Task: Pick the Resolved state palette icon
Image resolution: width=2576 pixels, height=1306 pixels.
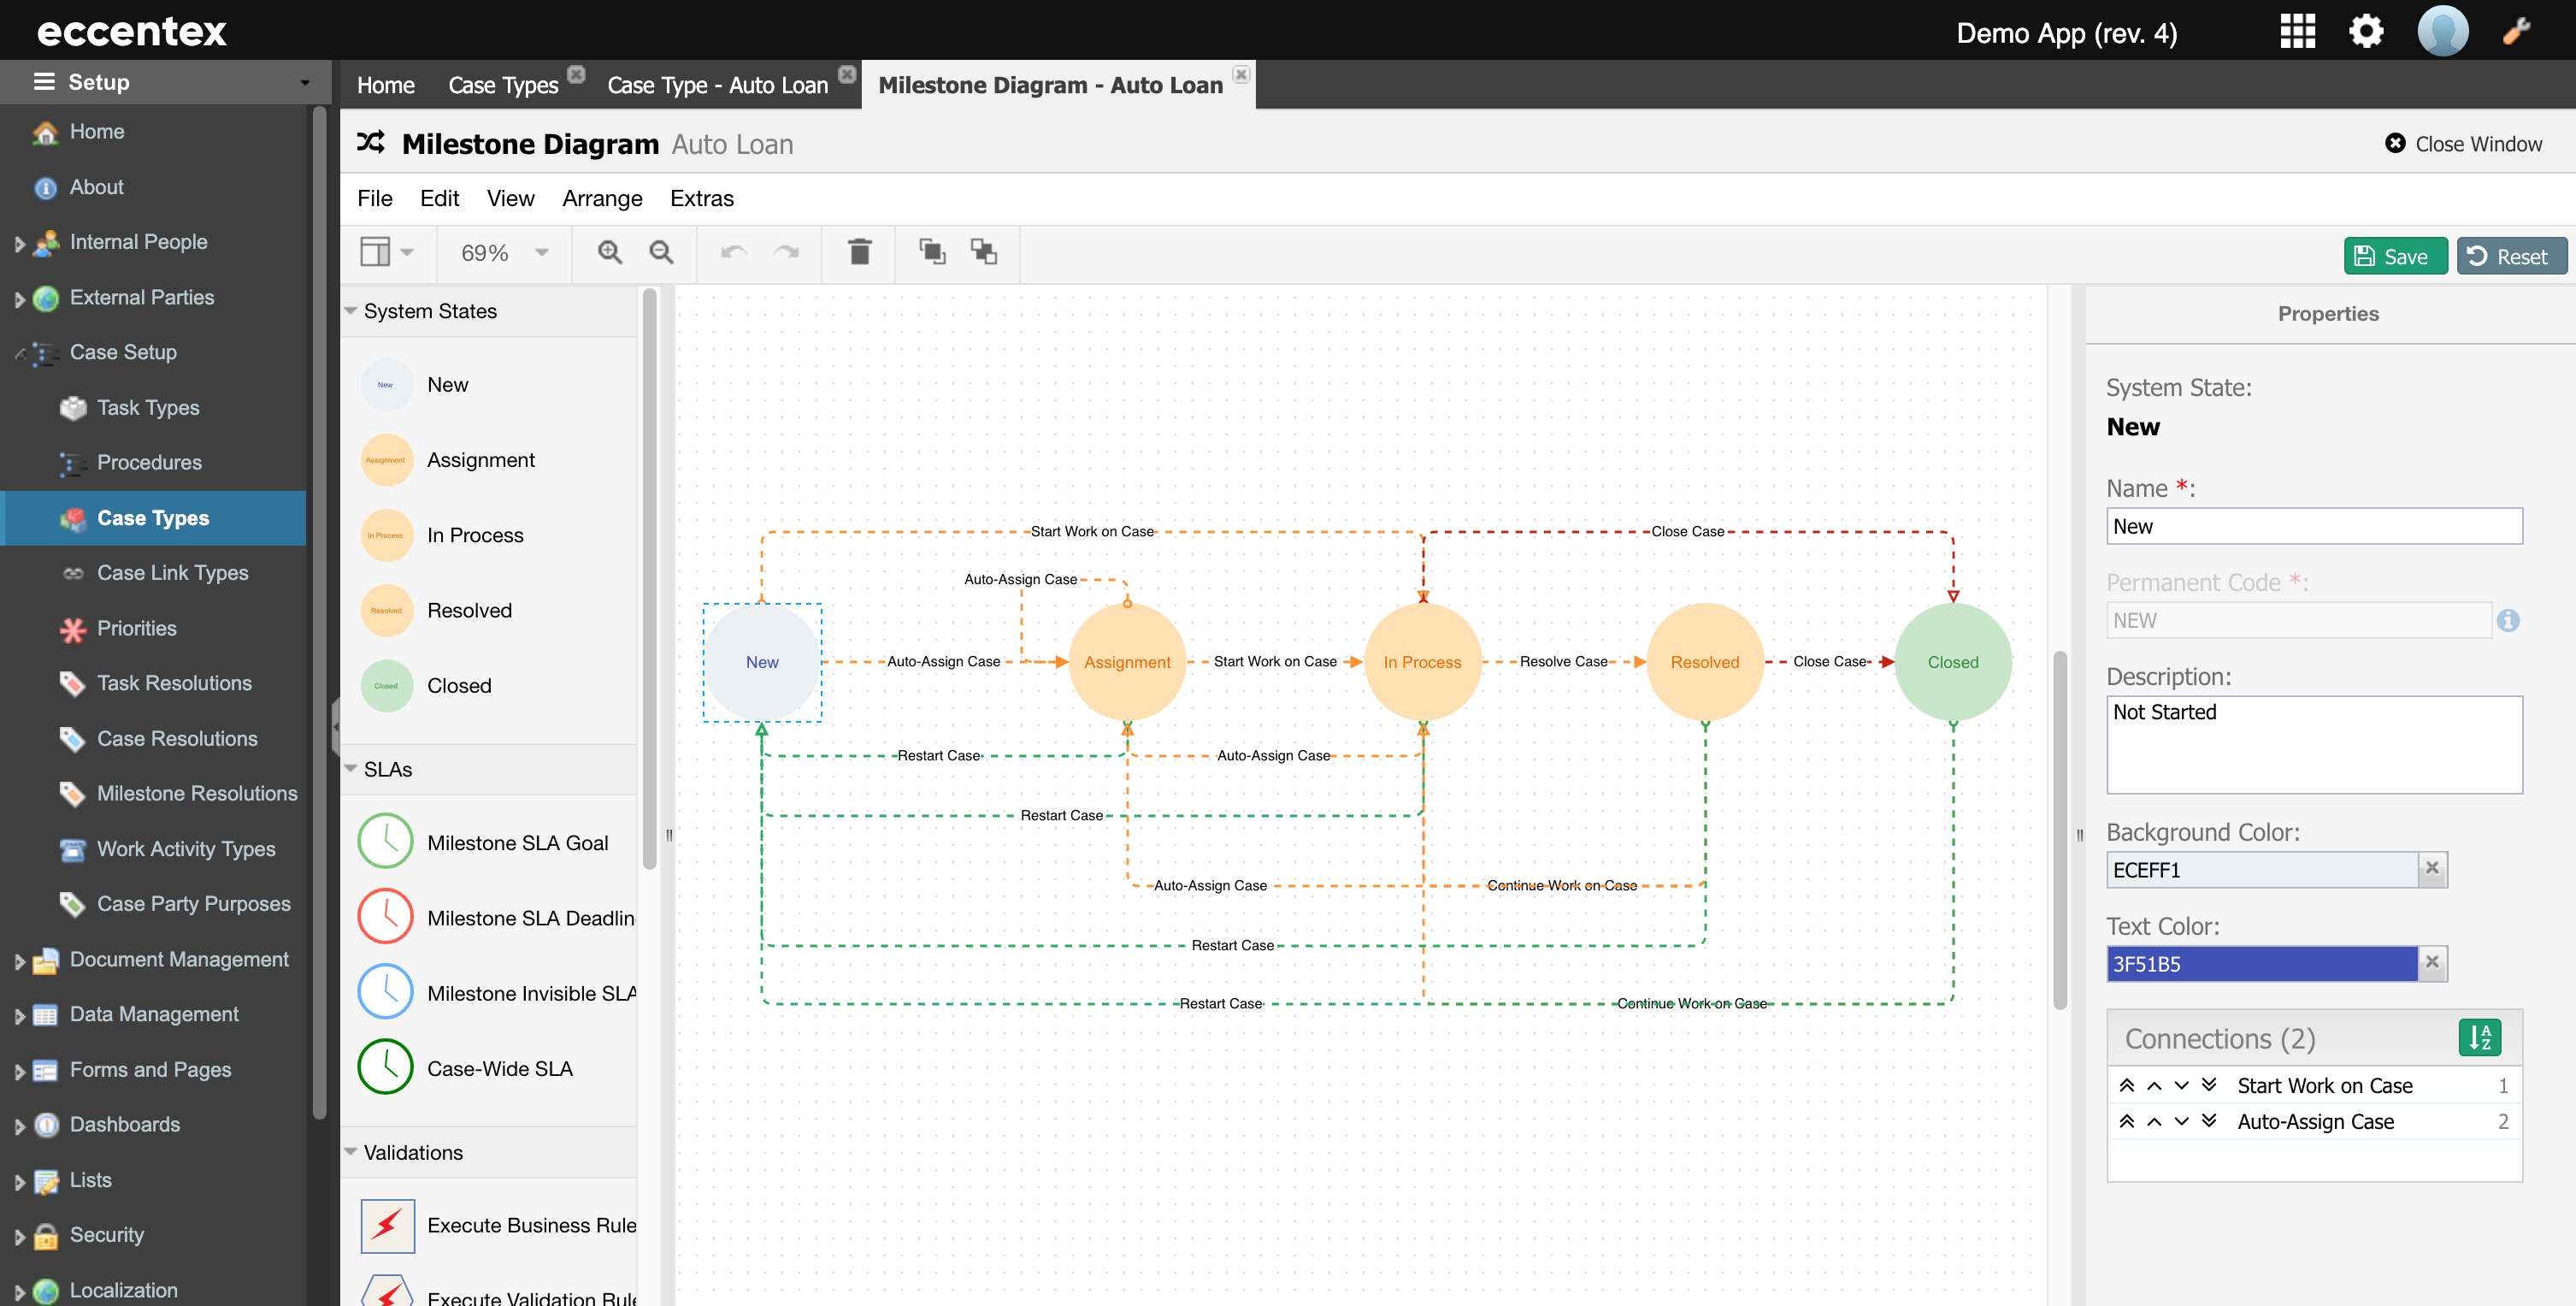Action: point(386,610)
